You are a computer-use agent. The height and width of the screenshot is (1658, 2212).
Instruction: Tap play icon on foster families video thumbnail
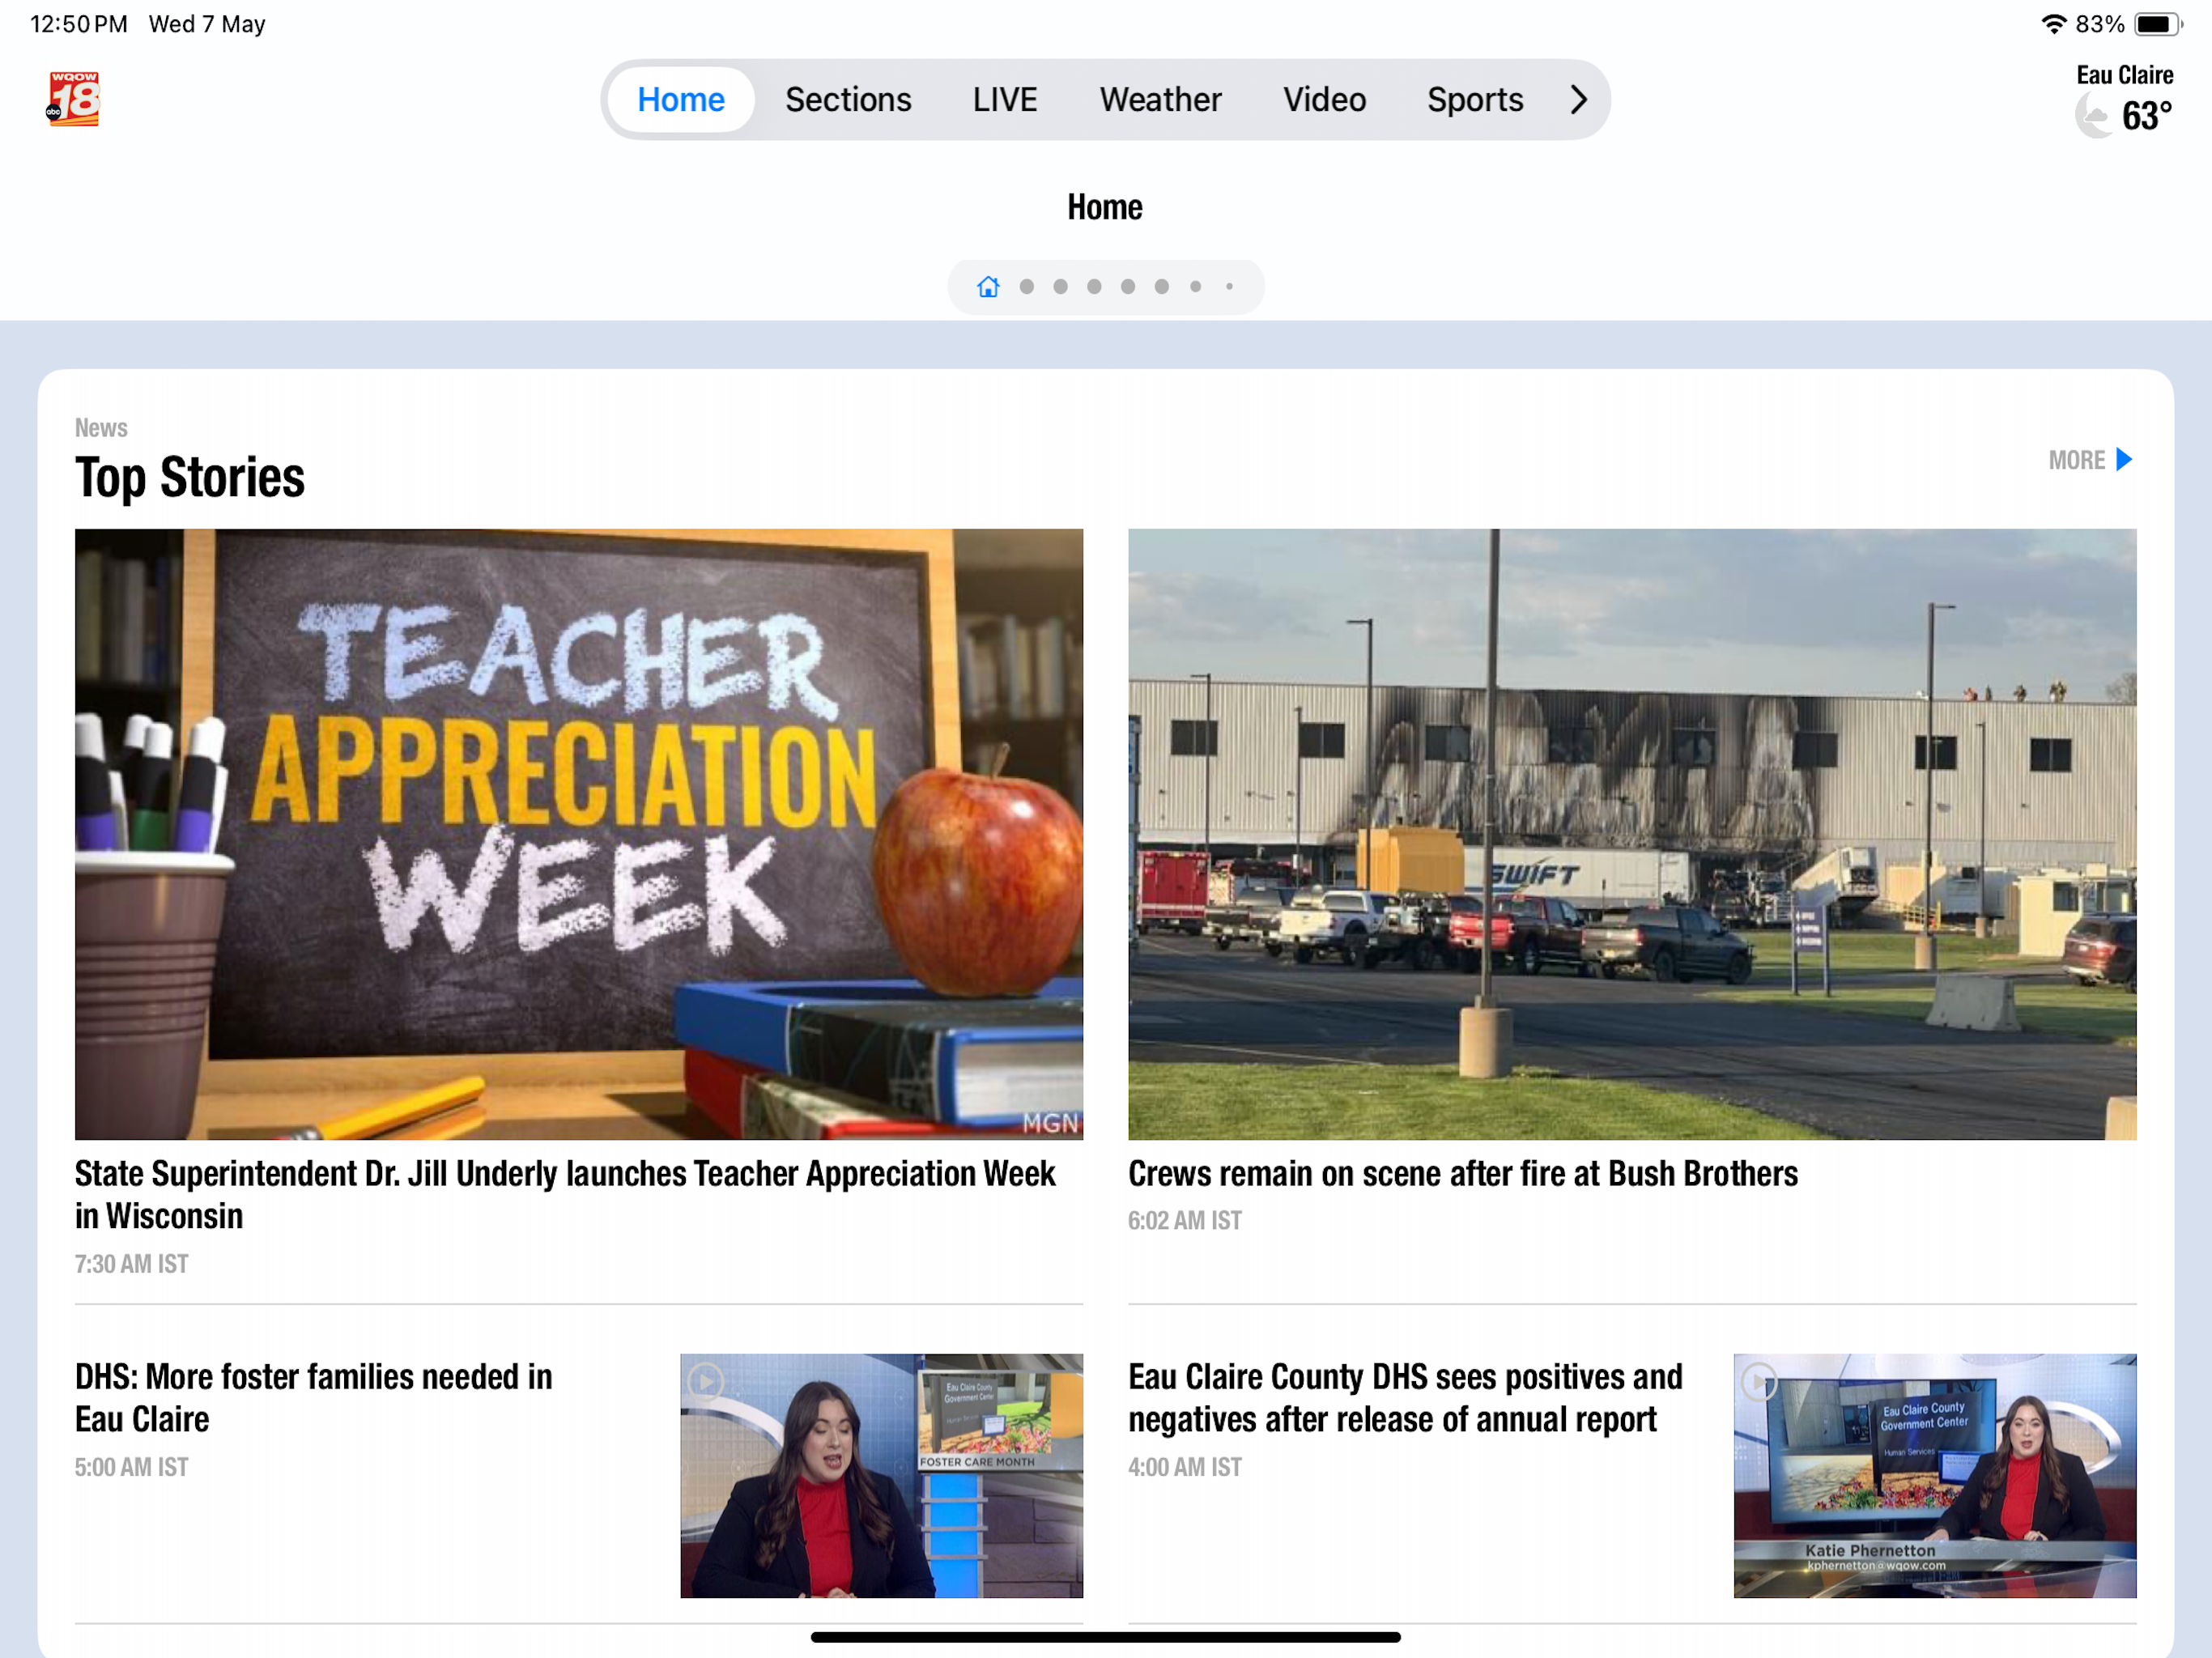point(706,1382)
